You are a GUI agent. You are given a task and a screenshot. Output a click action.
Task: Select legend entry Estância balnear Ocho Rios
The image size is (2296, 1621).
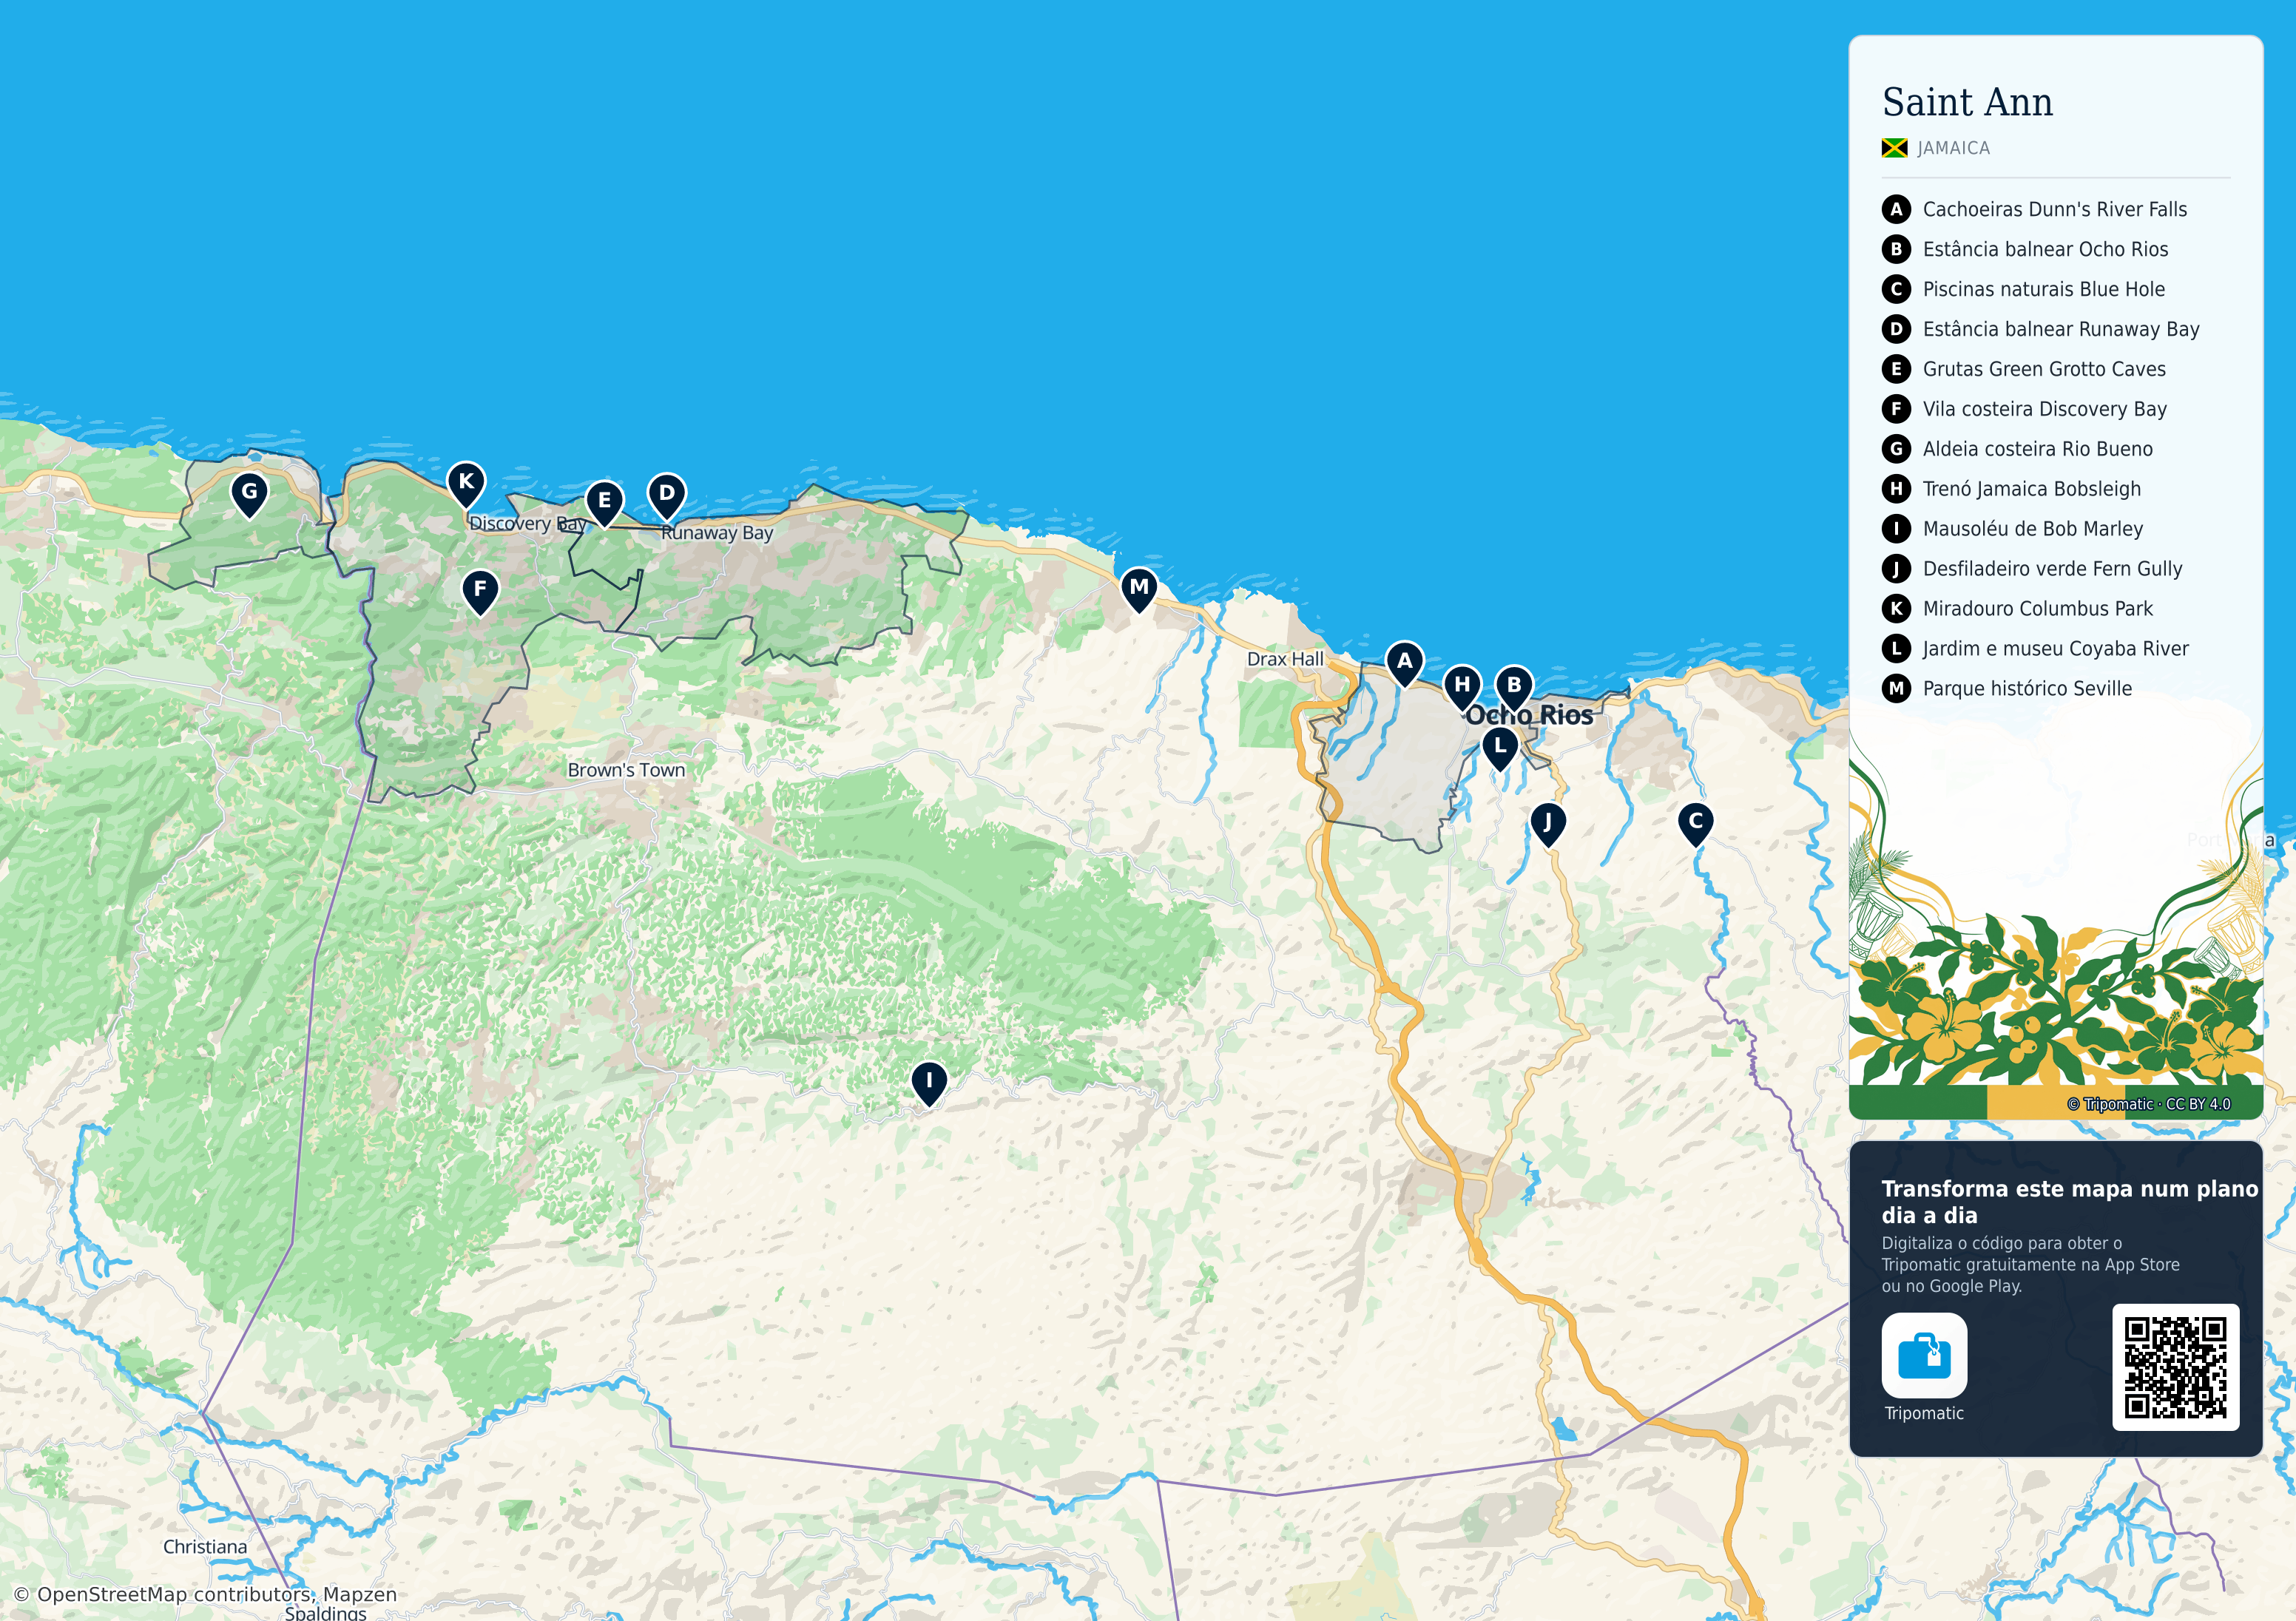coord(2025,249)
